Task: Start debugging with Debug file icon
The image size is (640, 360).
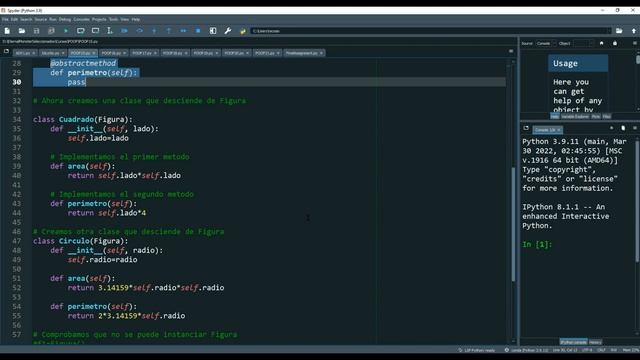Action: (124, 31)
